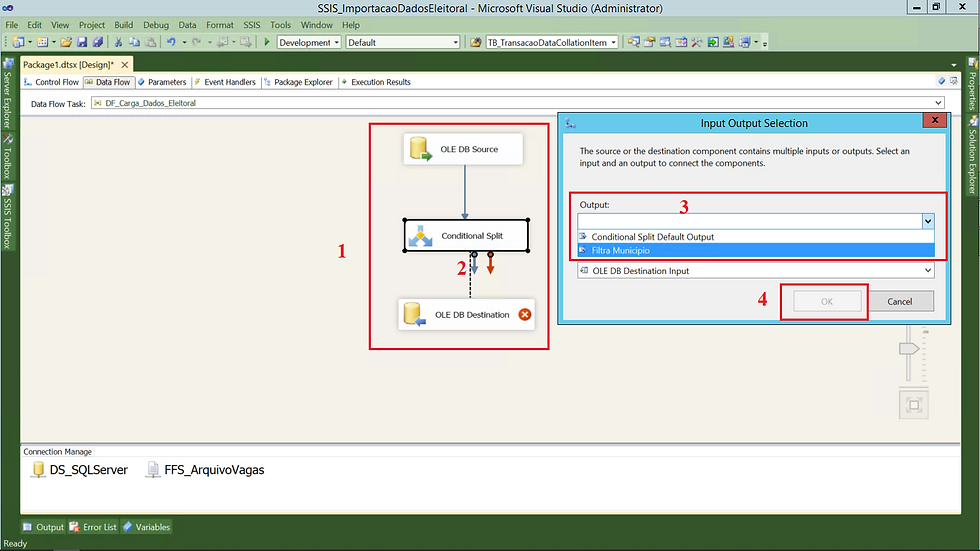
Task: Switch to the Event Handlers tab
Action: pyautogui.click(x=224, y=82)
